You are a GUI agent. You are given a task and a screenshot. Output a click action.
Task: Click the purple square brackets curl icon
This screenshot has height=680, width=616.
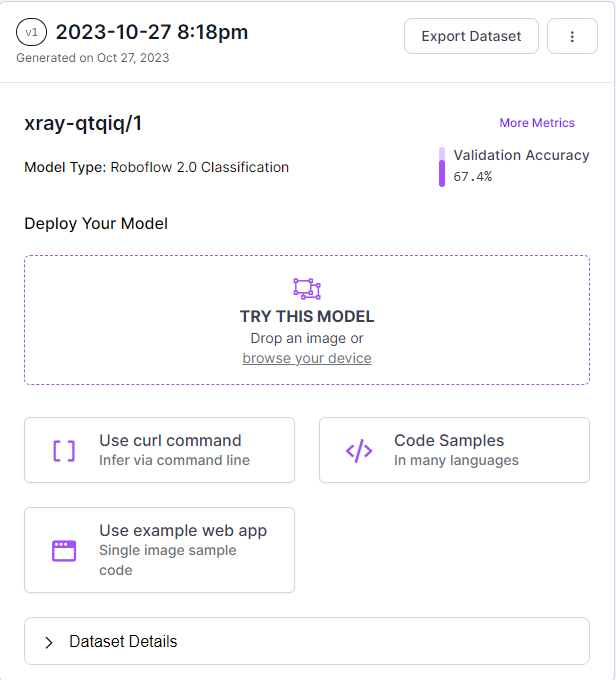pyautogui.click(x=64, y=451)
